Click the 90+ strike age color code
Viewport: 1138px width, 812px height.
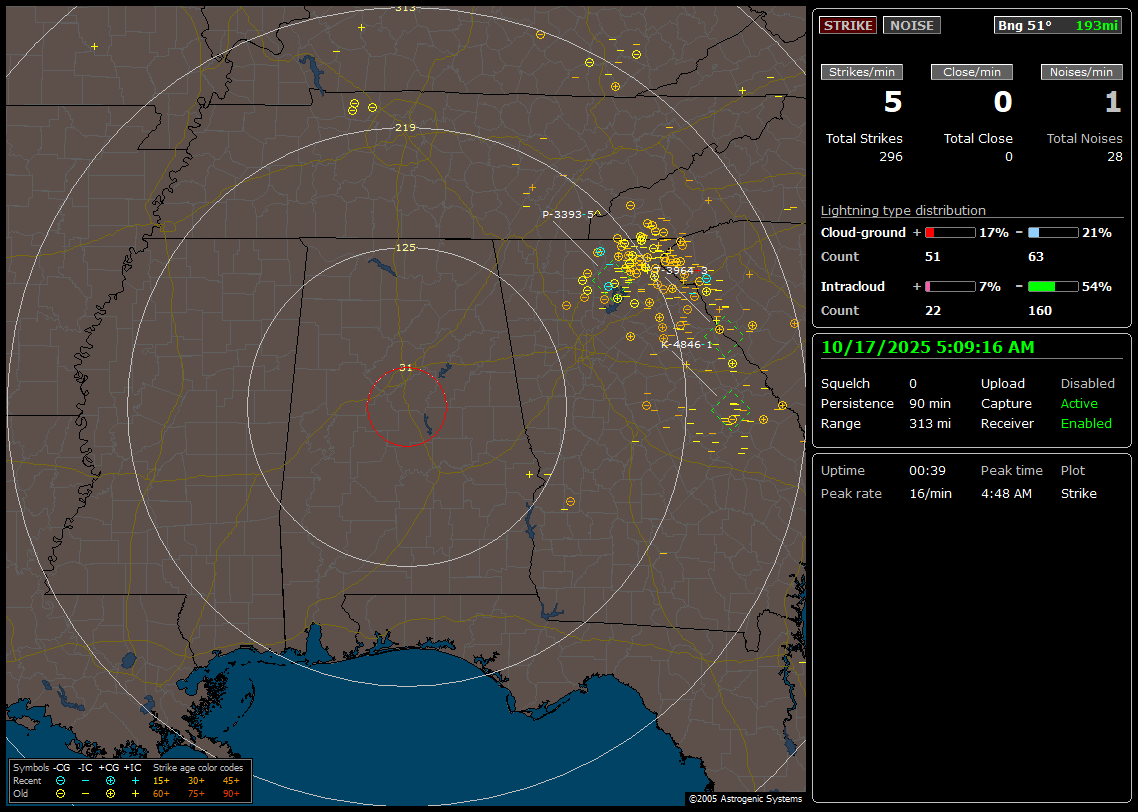231,793
